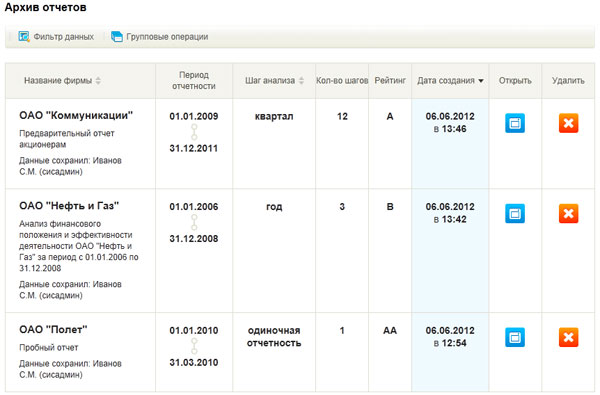Click the Кол-во шагов column header
This screenshot has width=600, height=395.
(342, 81)
